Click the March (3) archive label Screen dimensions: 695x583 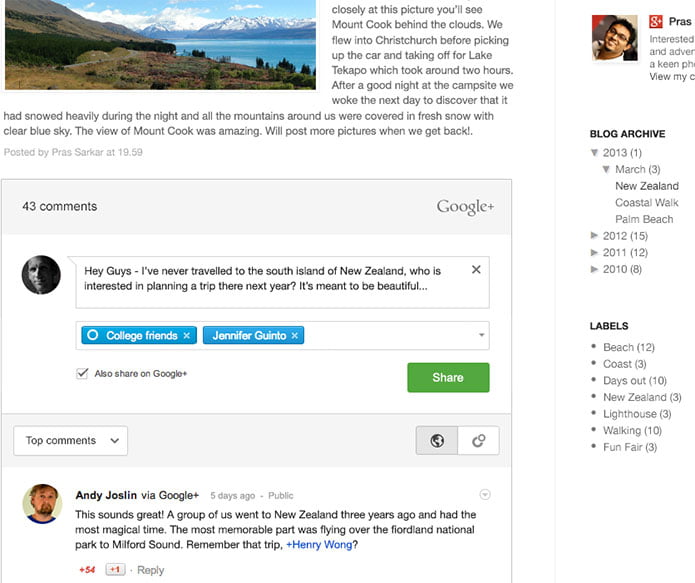coord(637,169)
